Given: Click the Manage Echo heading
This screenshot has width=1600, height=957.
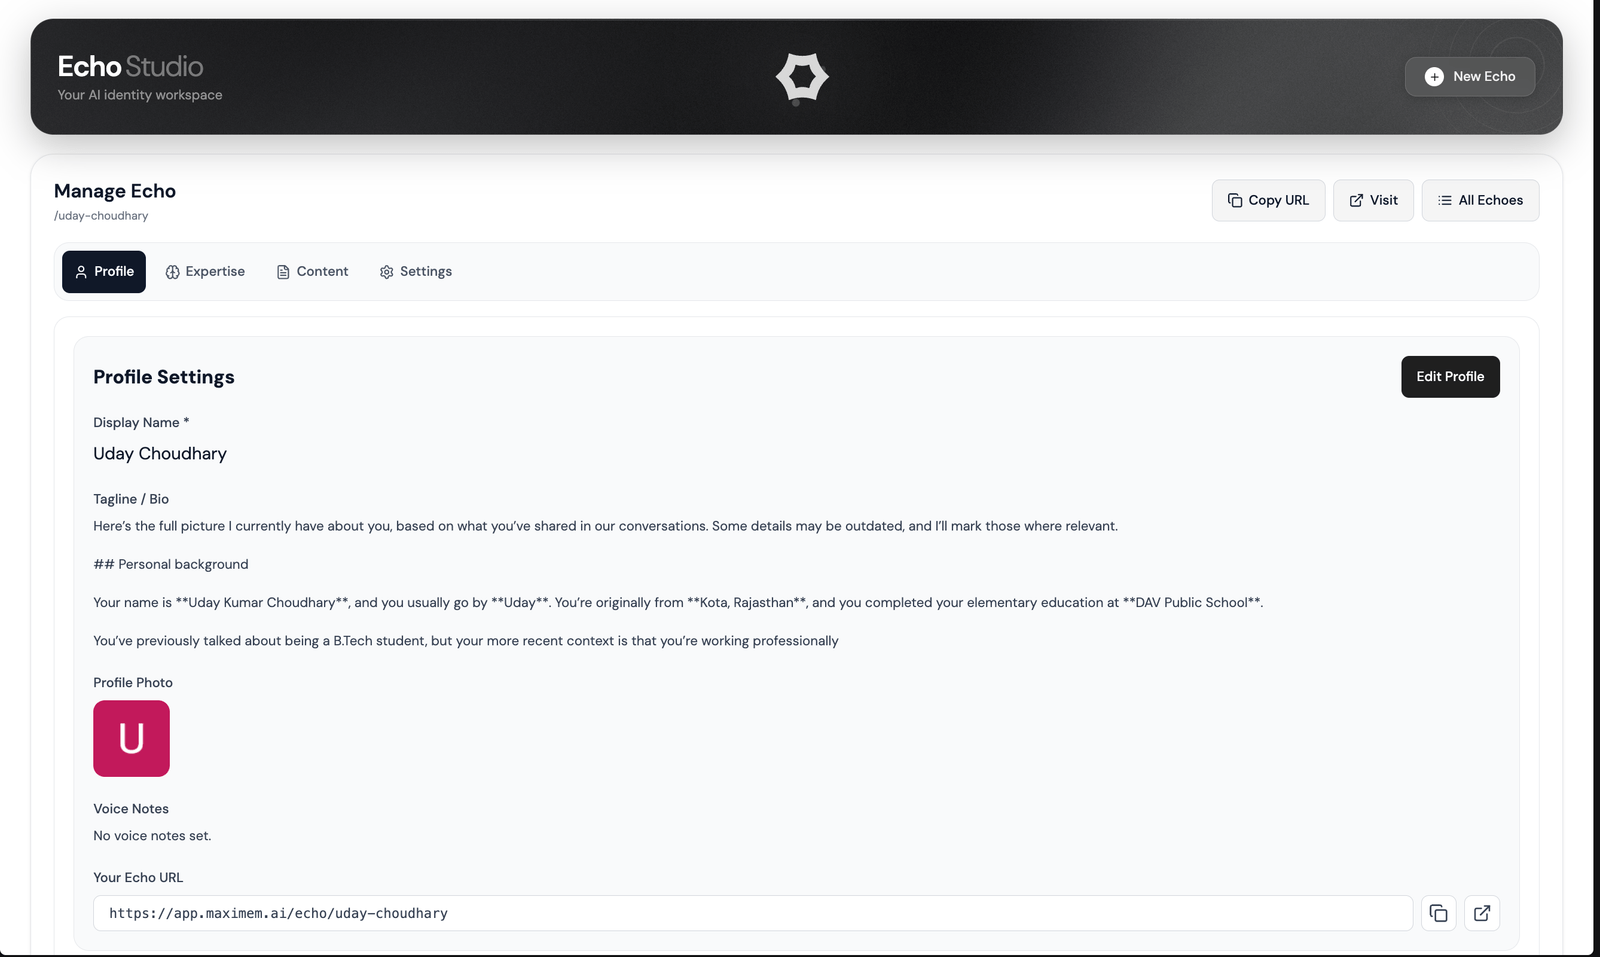Looking at the screenshot, I should [x=115, y=191].
